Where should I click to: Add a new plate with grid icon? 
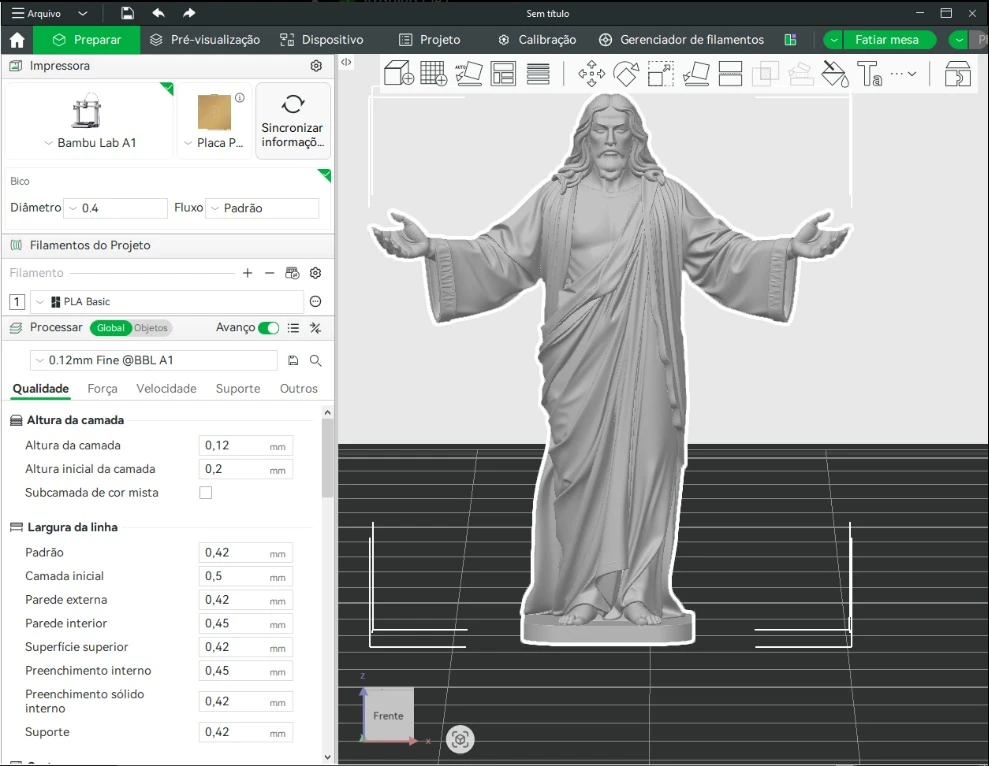click(x=433, y=73)
